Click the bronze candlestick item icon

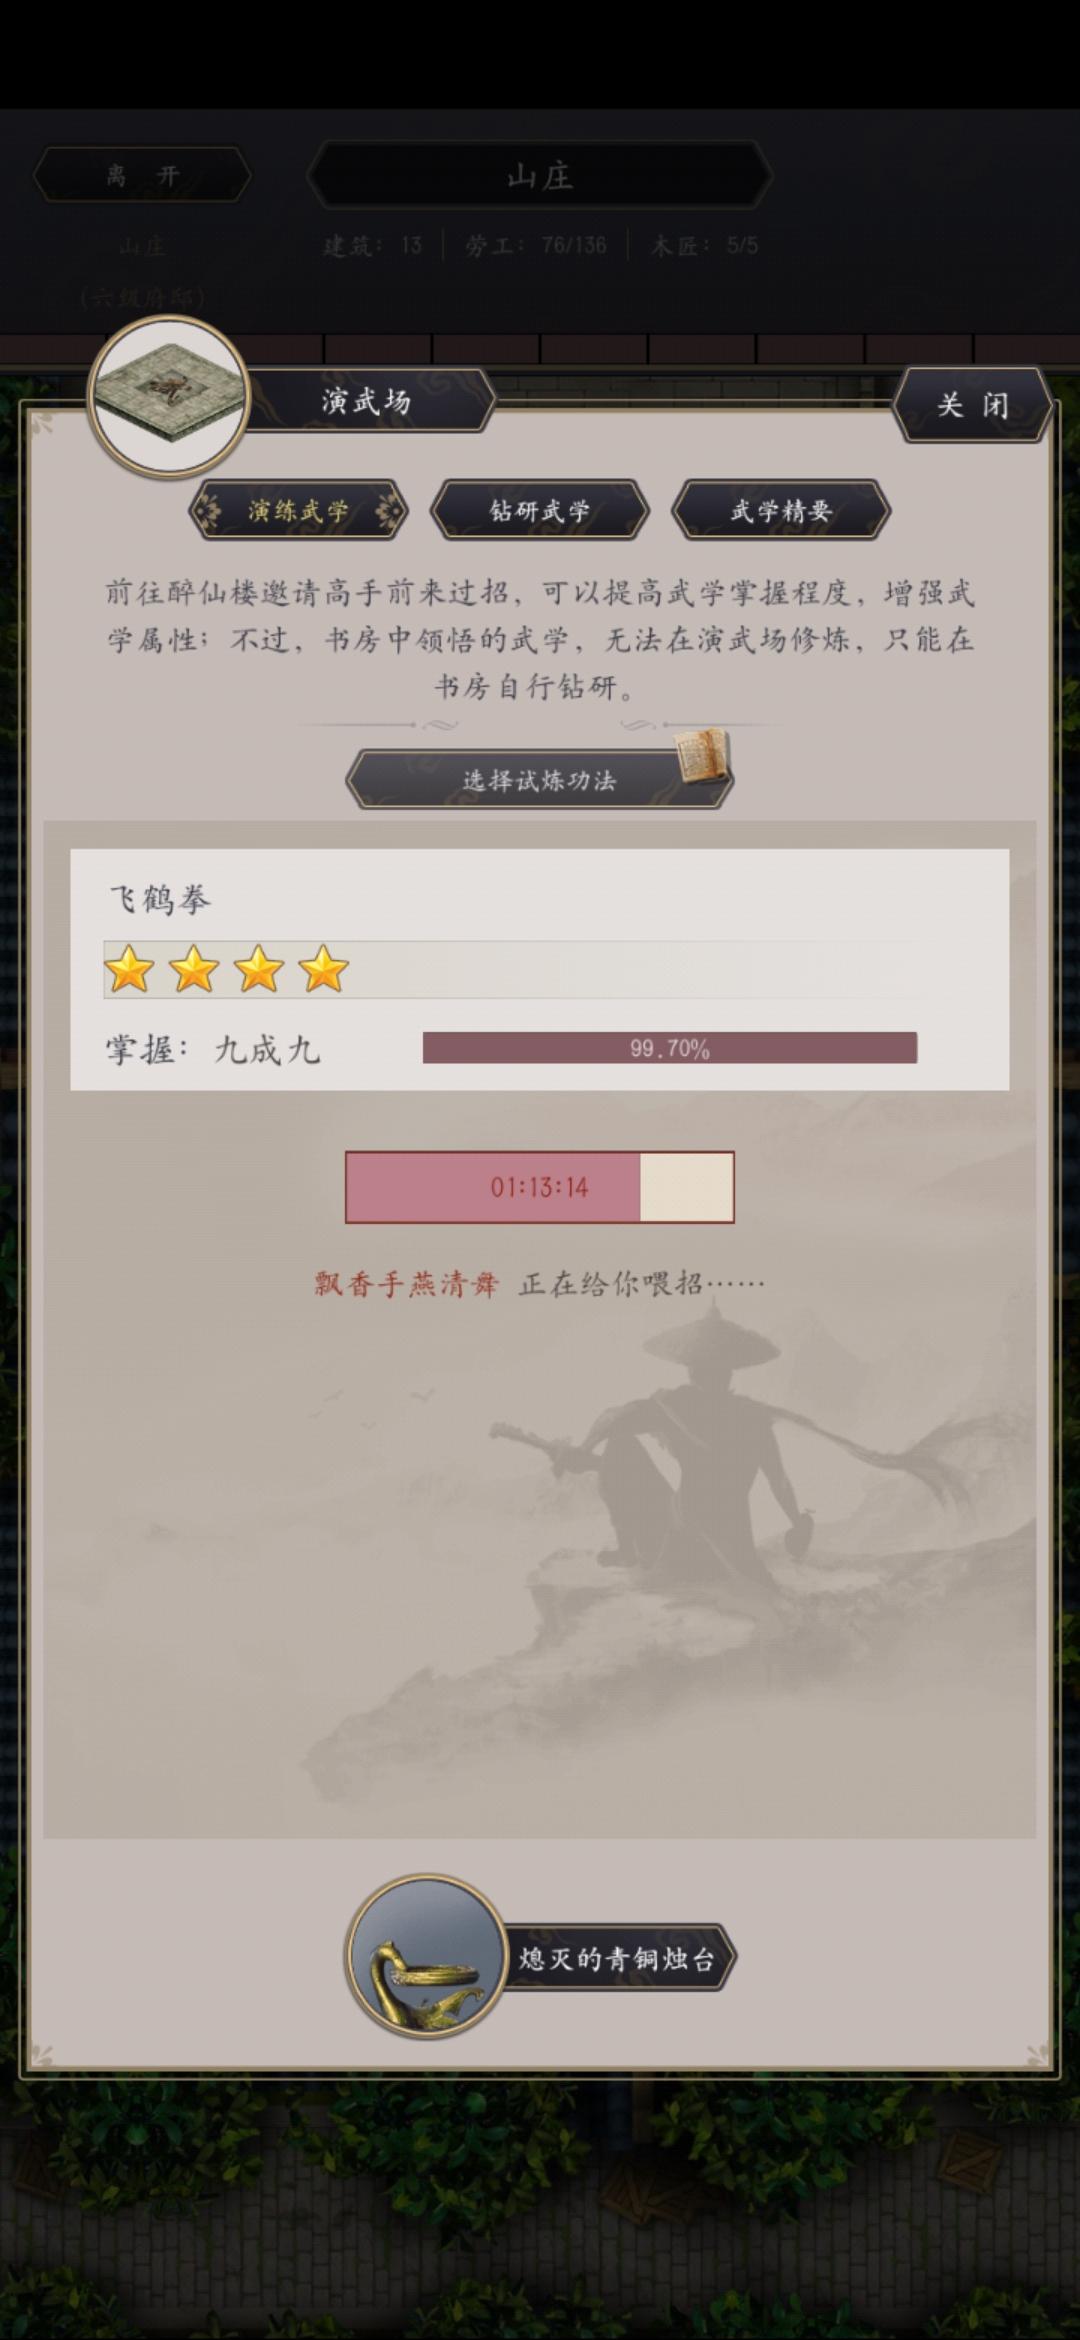(x=426, y=1957)
